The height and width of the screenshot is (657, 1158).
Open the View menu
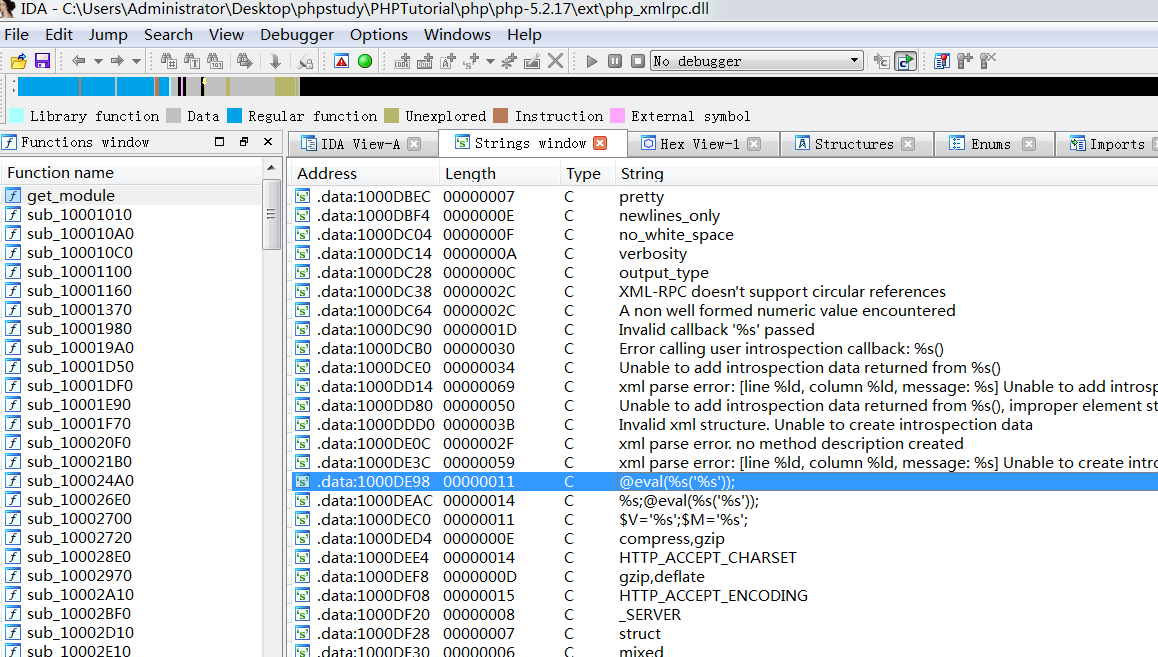click(226, 35)
